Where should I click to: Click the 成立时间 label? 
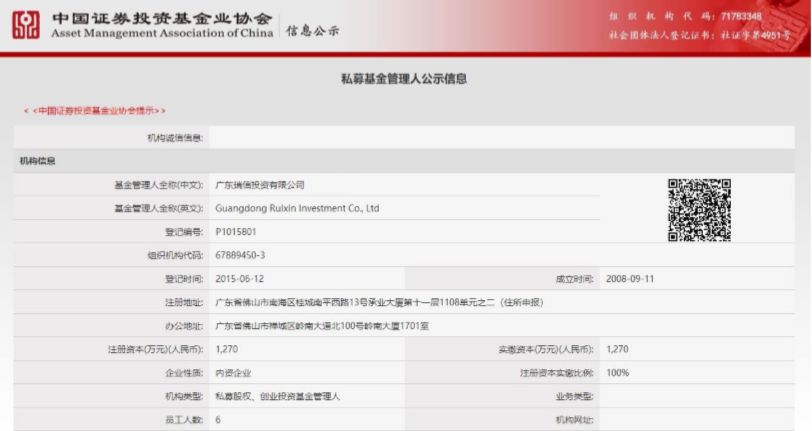574,279
